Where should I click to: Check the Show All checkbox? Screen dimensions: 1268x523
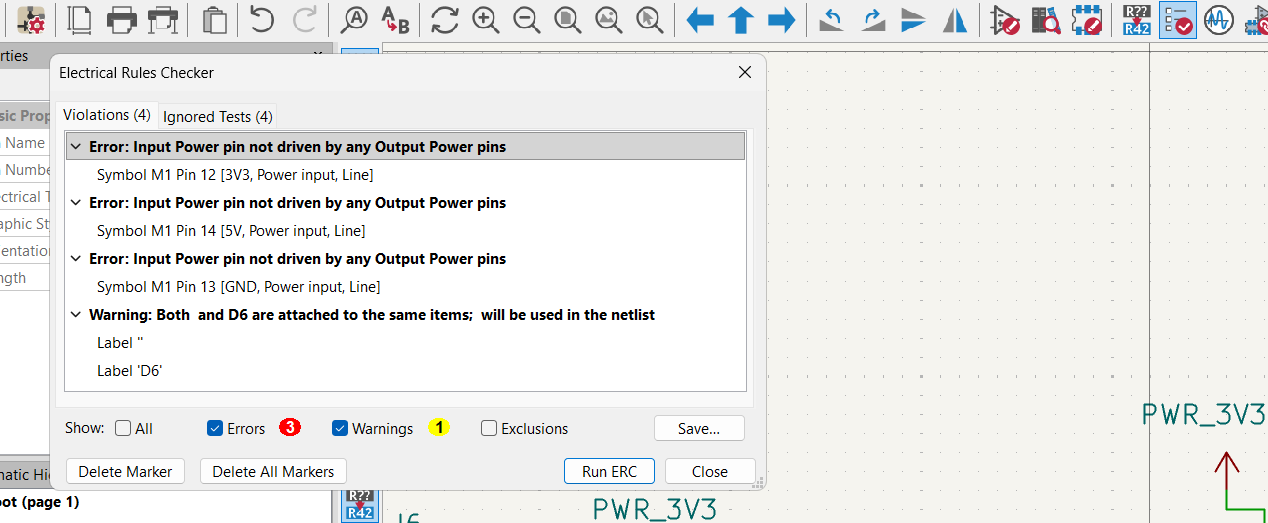[123, 428]
